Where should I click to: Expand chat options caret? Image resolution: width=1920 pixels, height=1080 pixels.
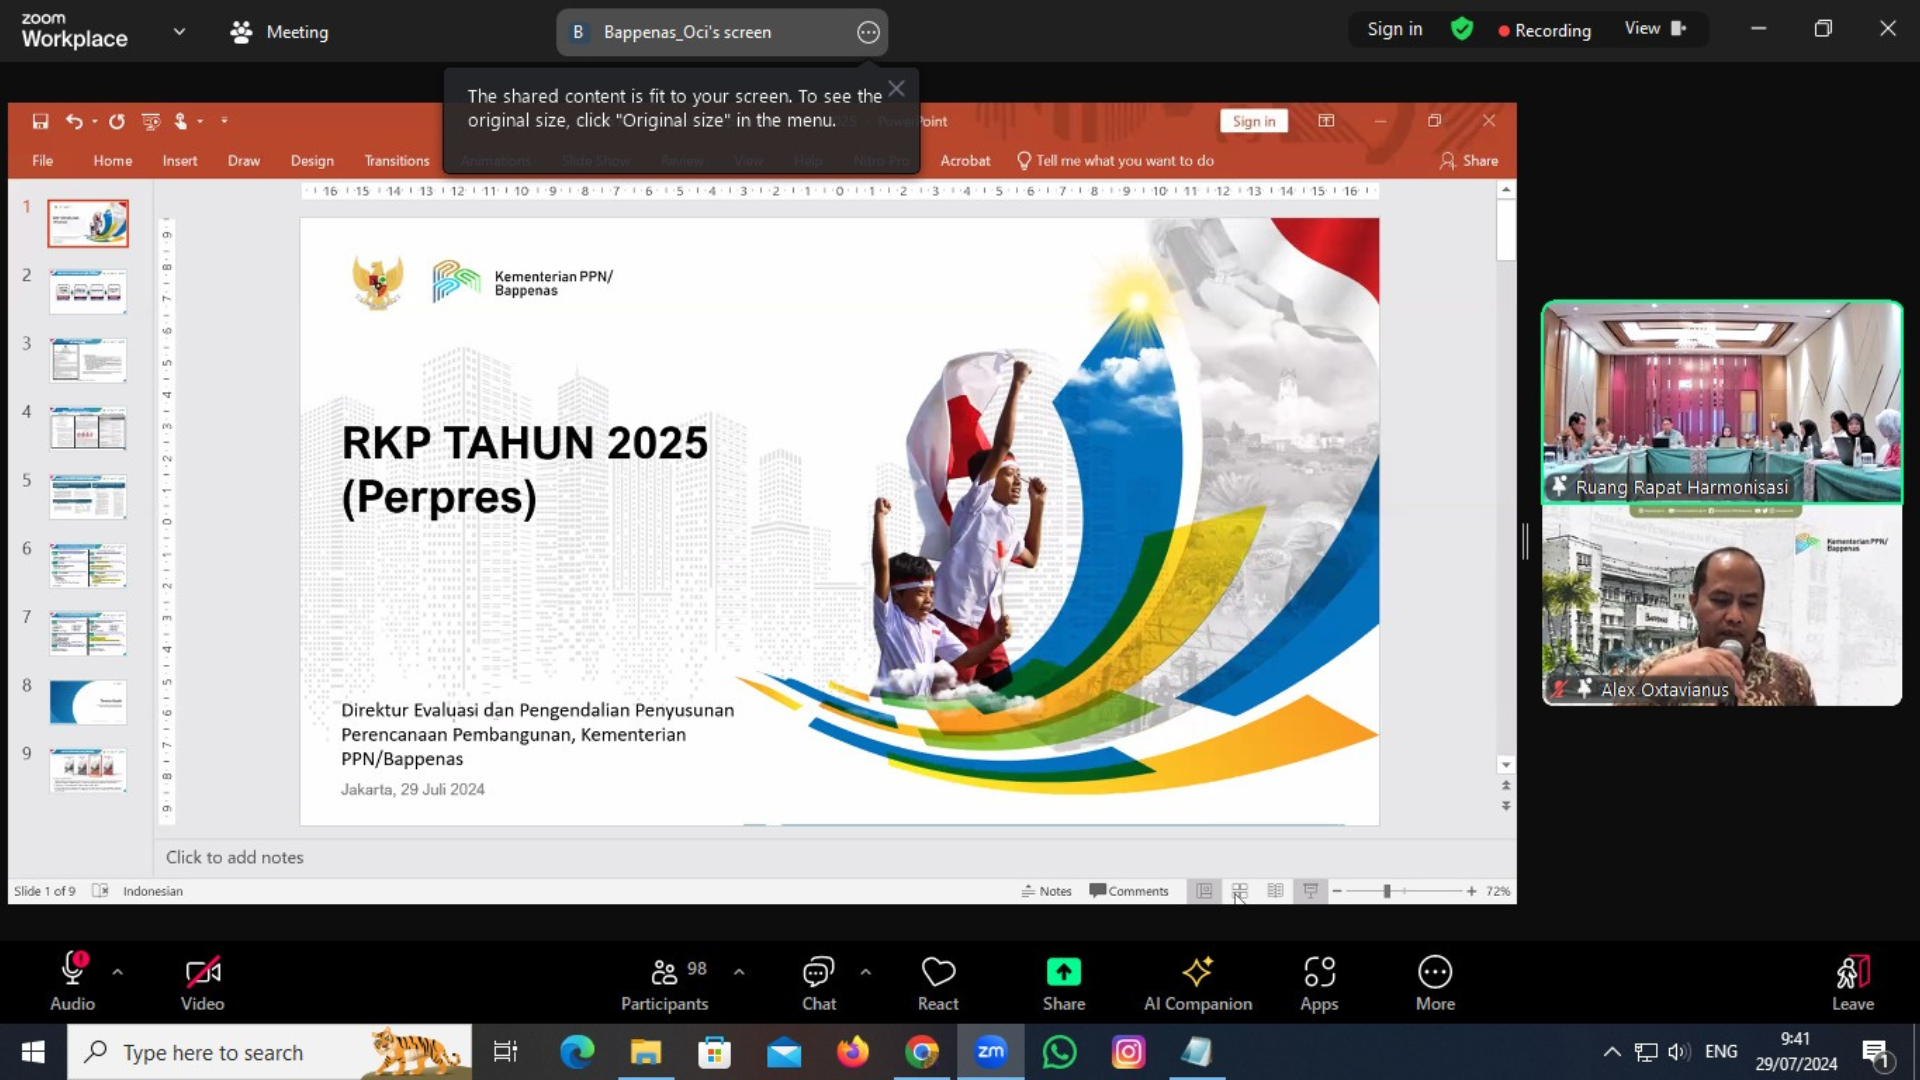coord(865,971)
